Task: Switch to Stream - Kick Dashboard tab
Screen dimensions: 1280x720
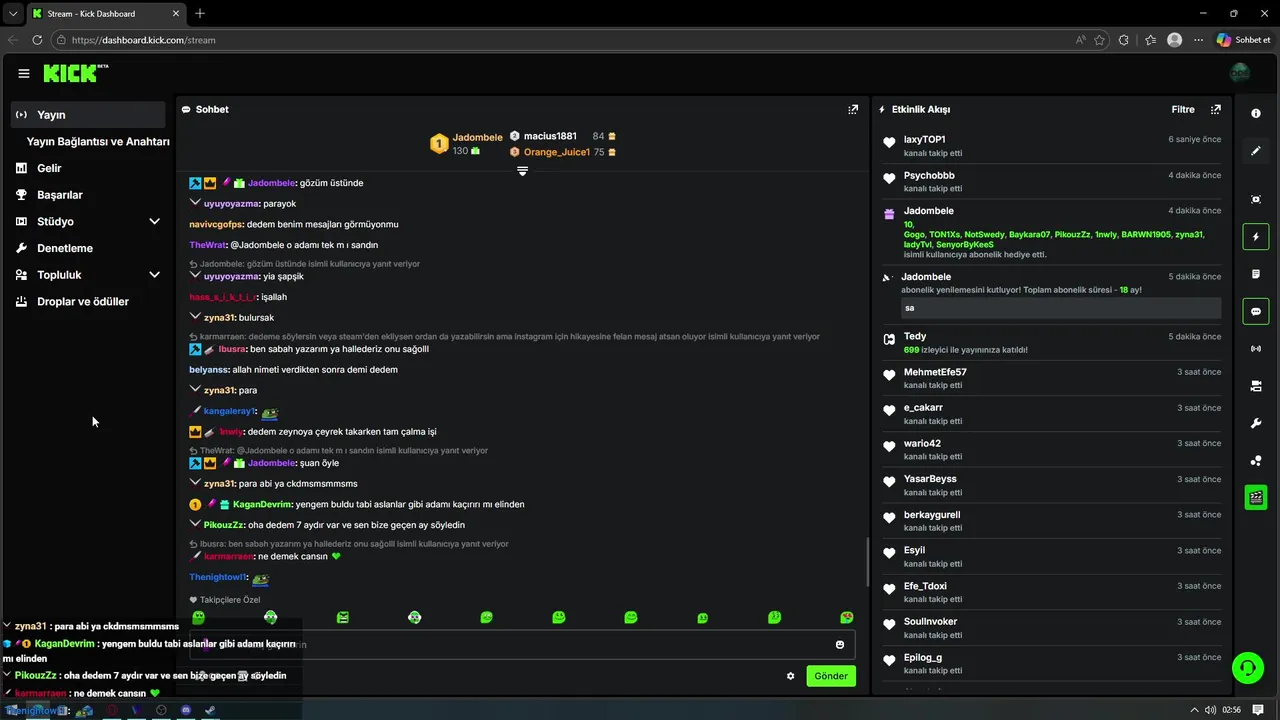Action: tap(105, 13)
